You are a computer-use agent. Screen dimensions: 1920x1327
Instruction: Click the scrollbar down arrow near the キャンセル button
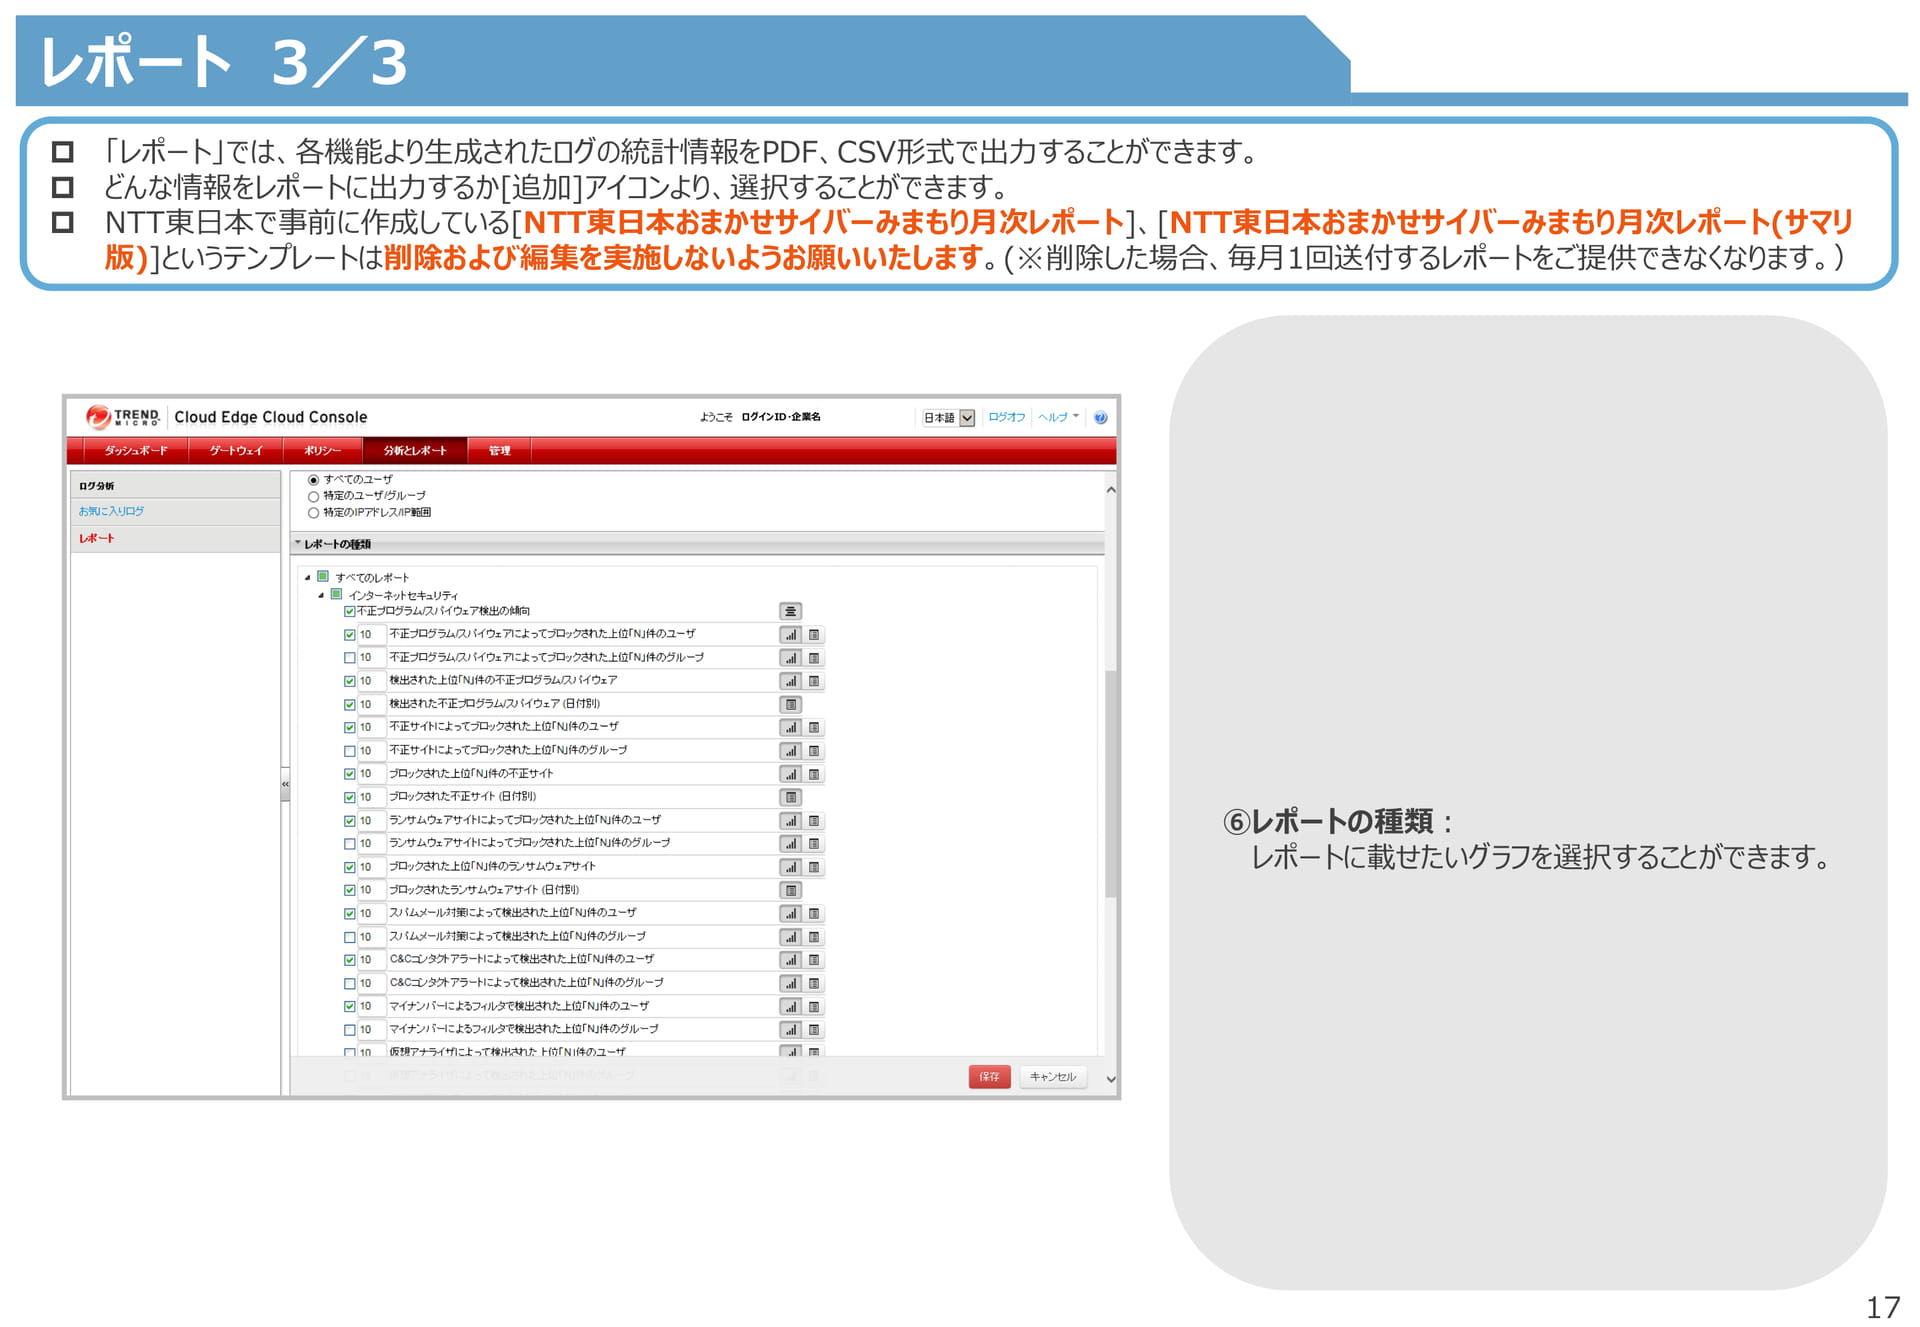click(1111, 1079)
